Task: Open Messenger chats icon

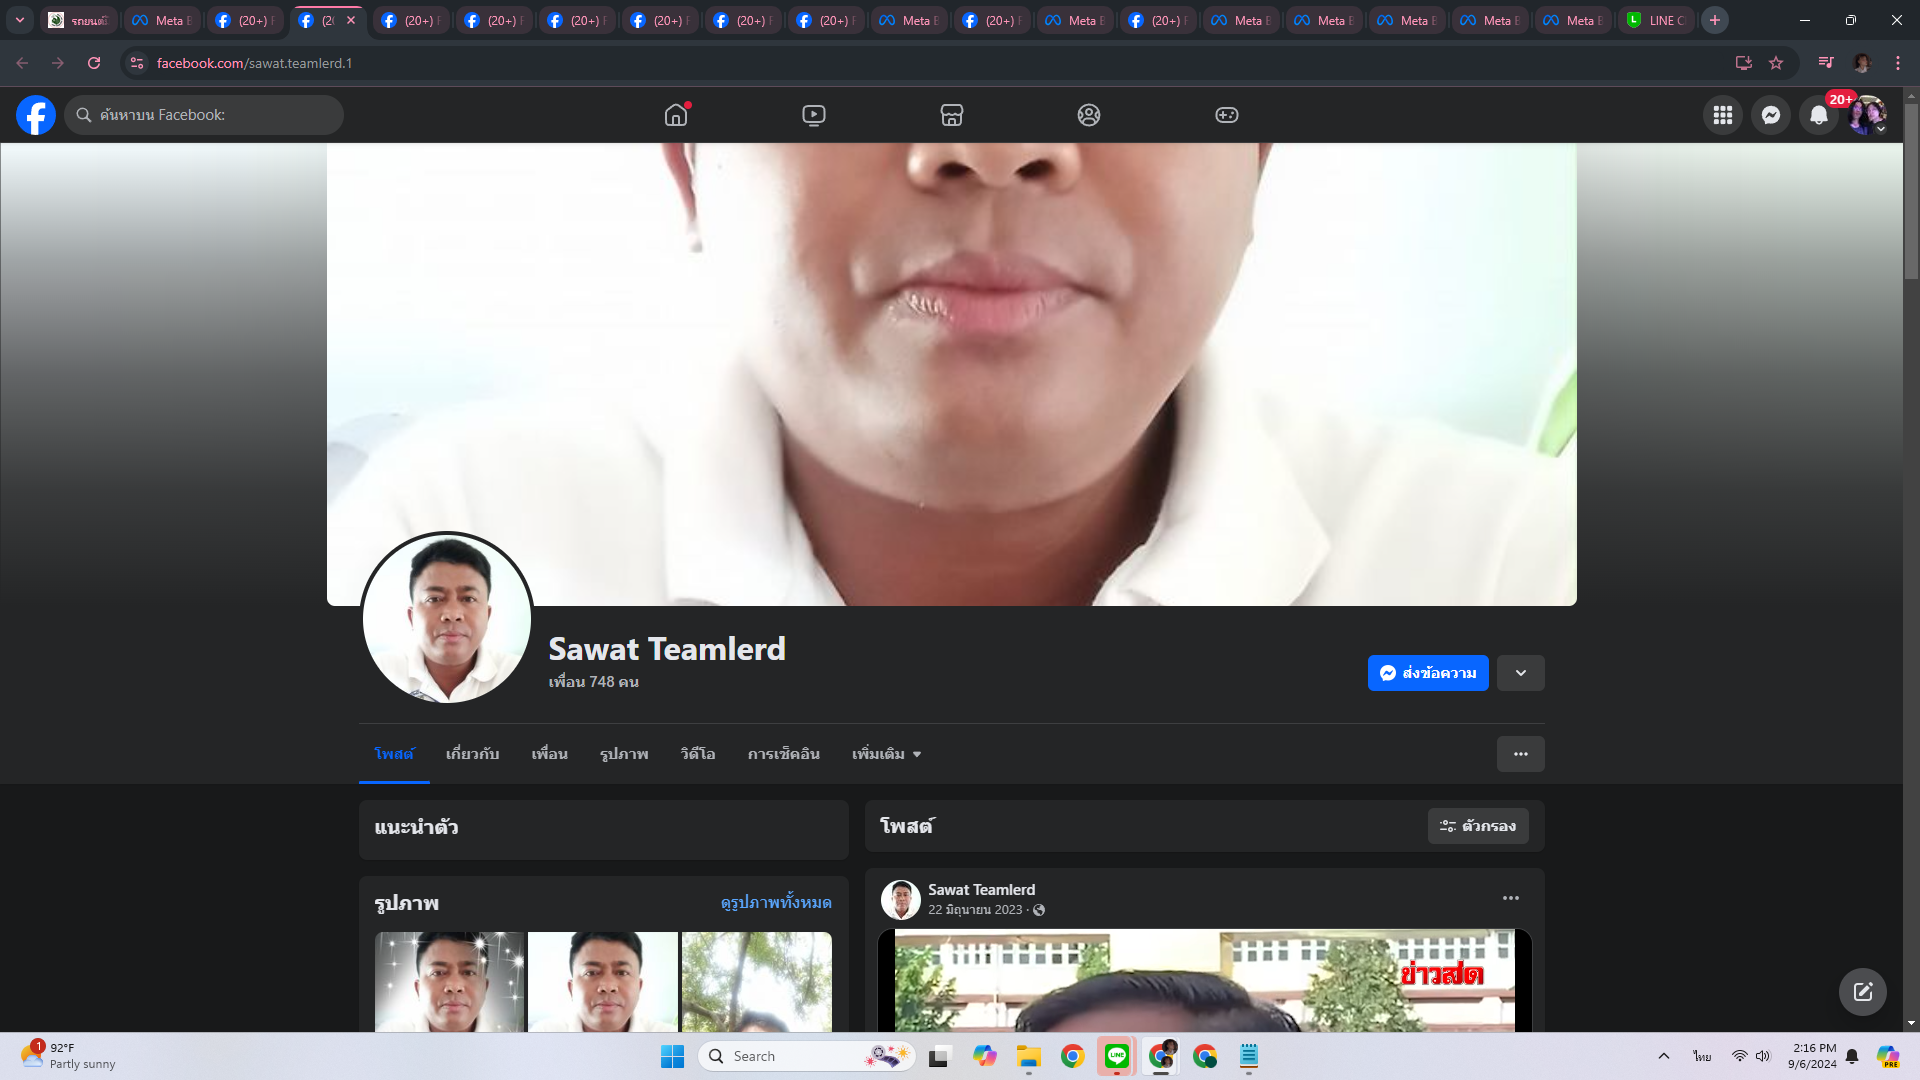Action: 1770,115
